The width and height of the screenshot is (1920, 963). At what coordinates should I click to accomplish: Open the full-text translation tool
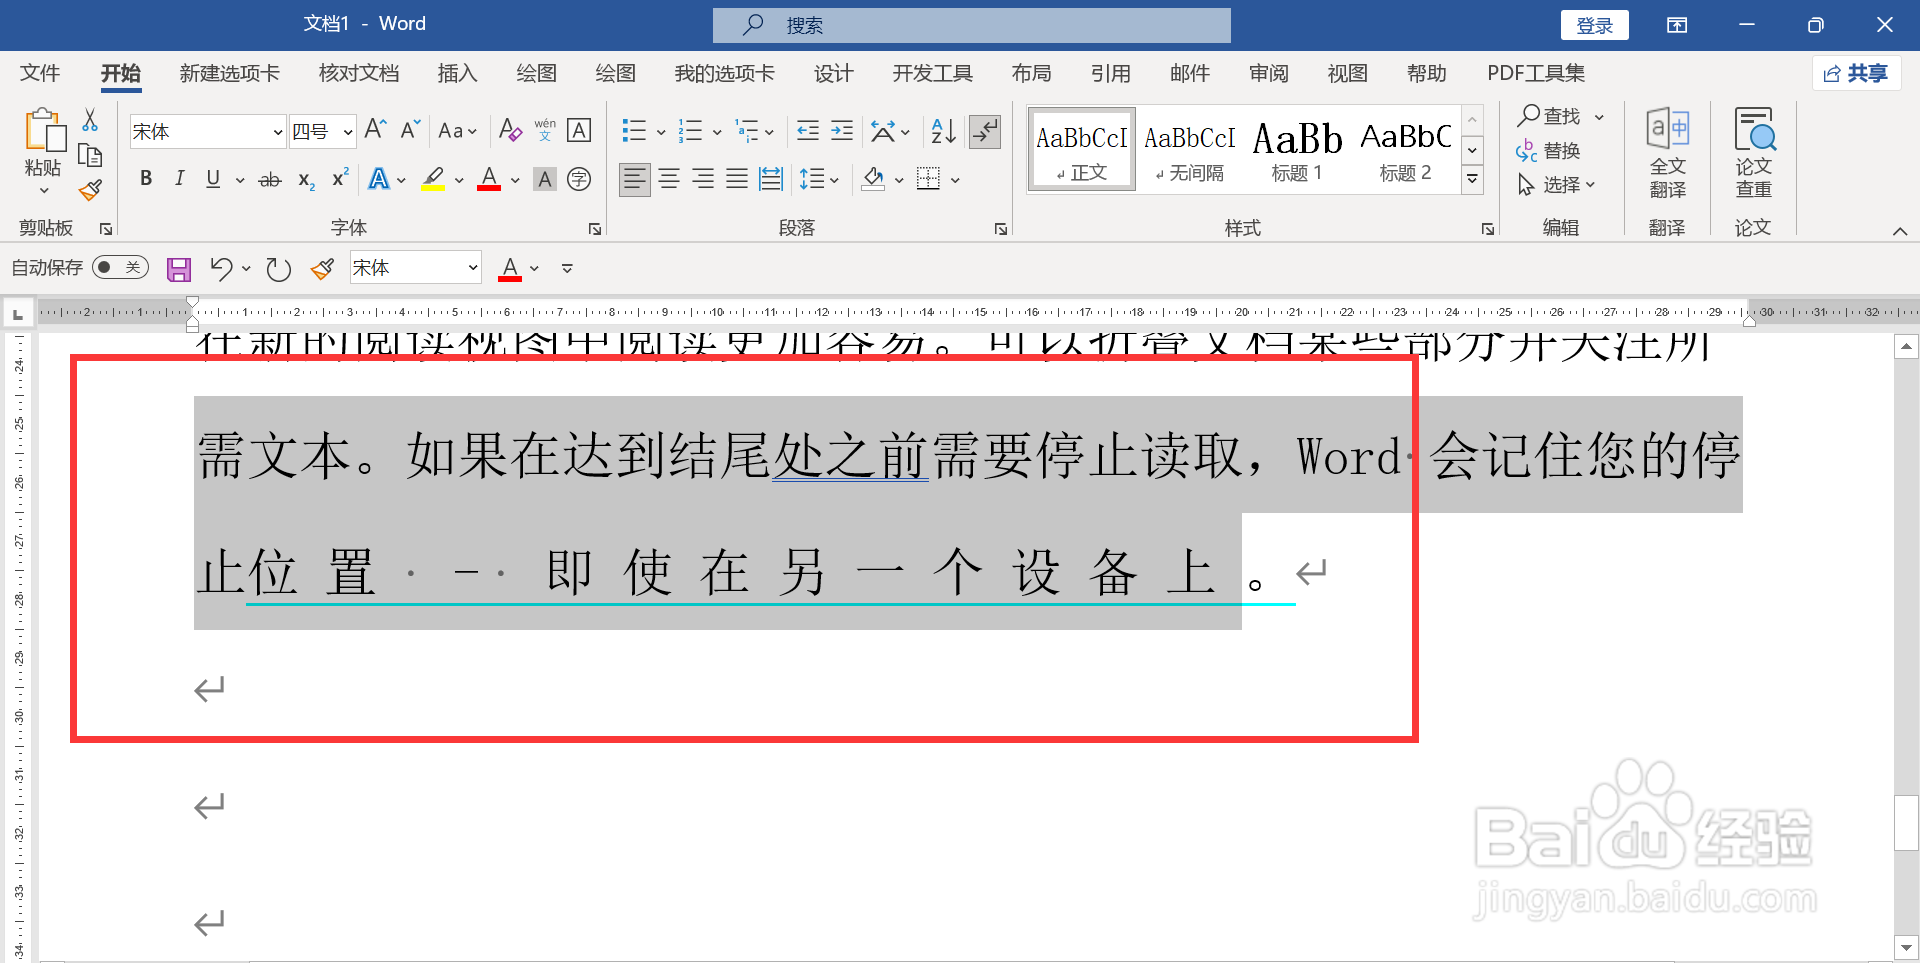point(1668,153)
